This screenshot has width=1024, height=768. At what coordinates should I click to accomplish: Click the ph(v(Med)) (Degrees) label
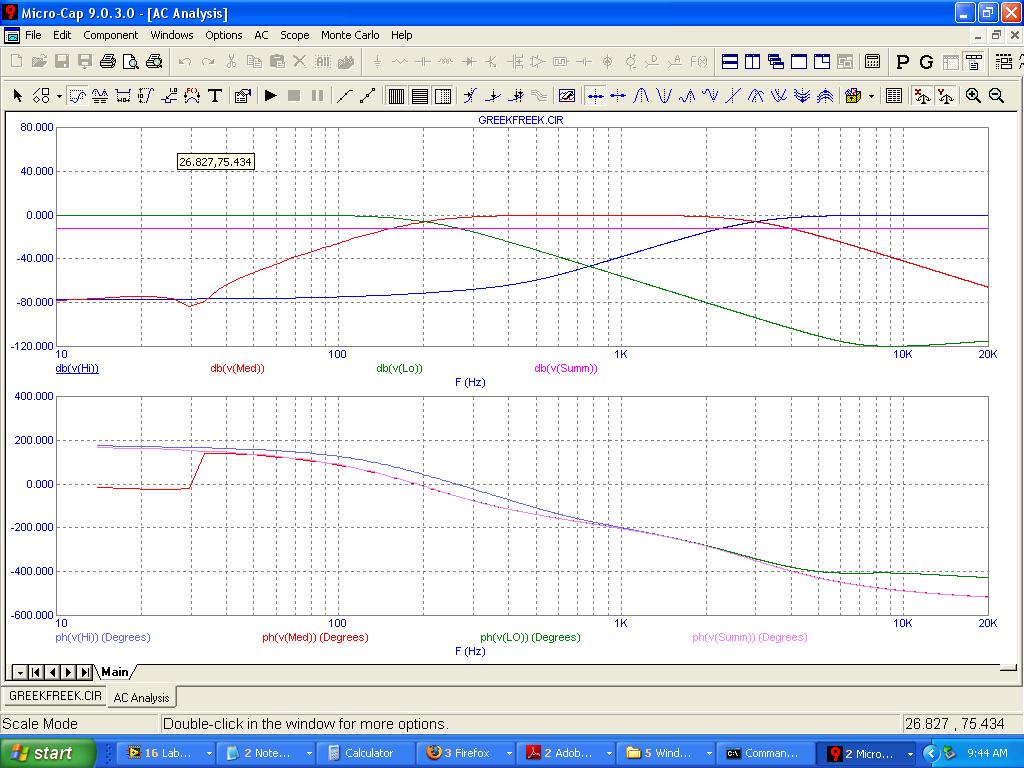(x=315, y=637)
